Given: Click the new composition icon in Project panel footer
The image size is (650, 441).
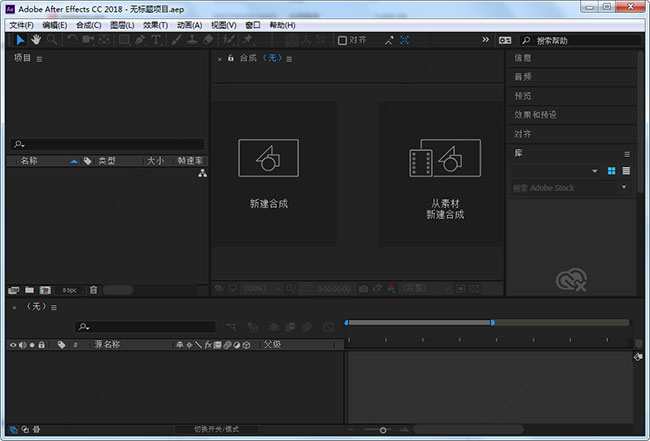Looking at the screenshot, I should click(46, 289).
